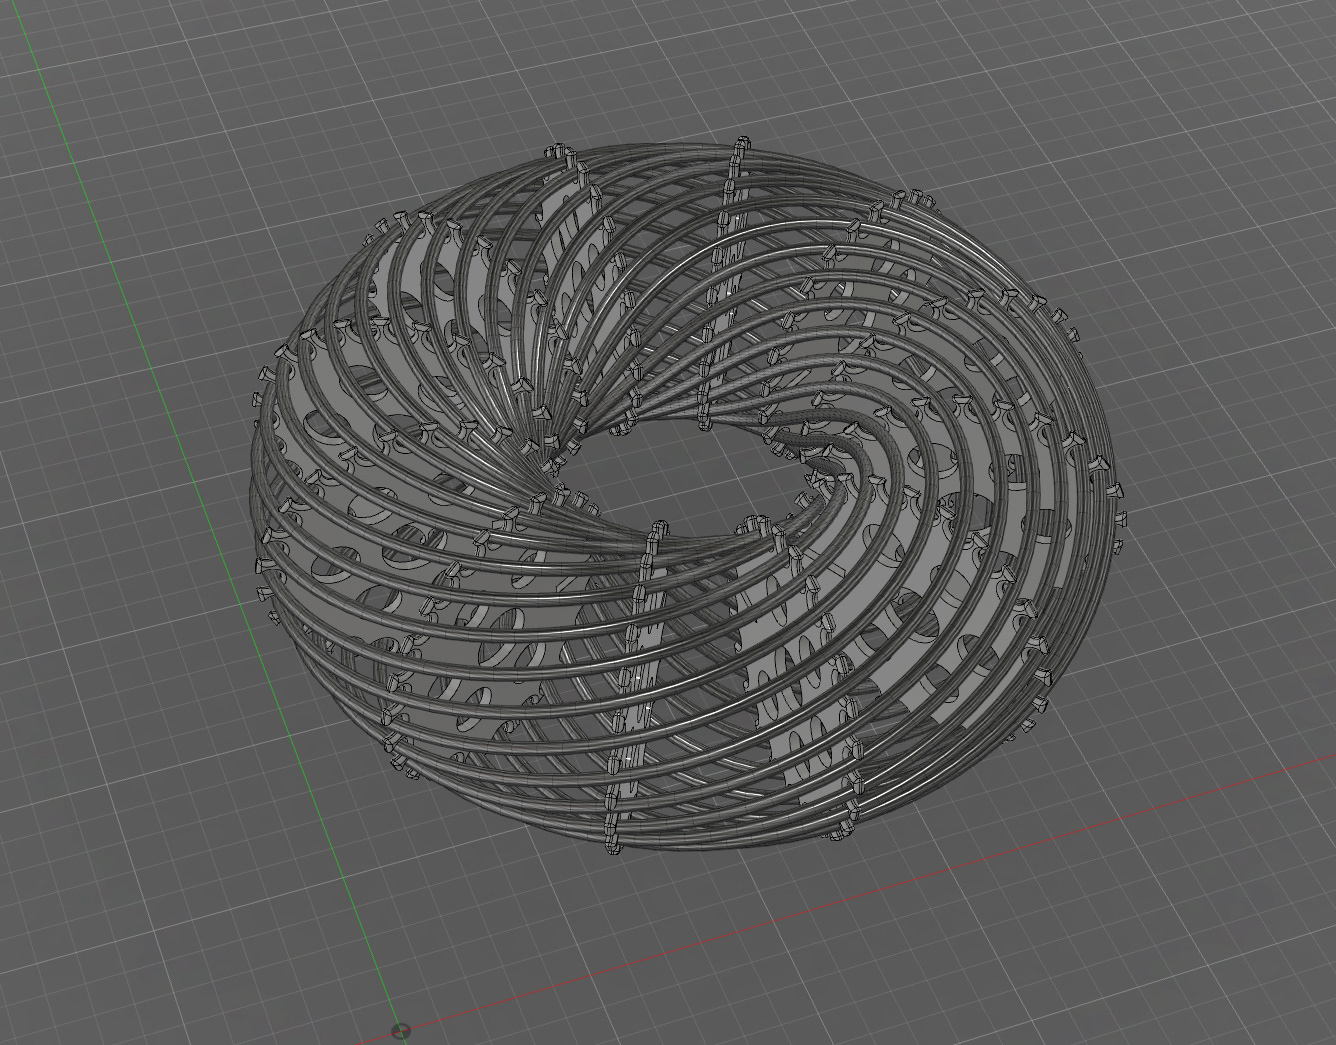The image size is (1336, 1045).
Task: Click the origin point marker where the axes cross
Action: click(x=401, y=1031)
